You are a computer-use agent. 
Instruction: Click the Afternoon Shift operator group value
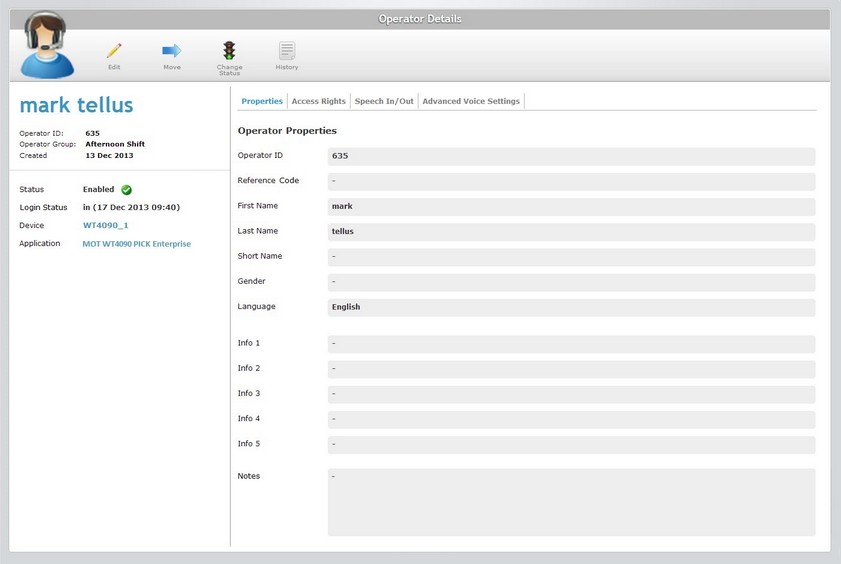115,144
